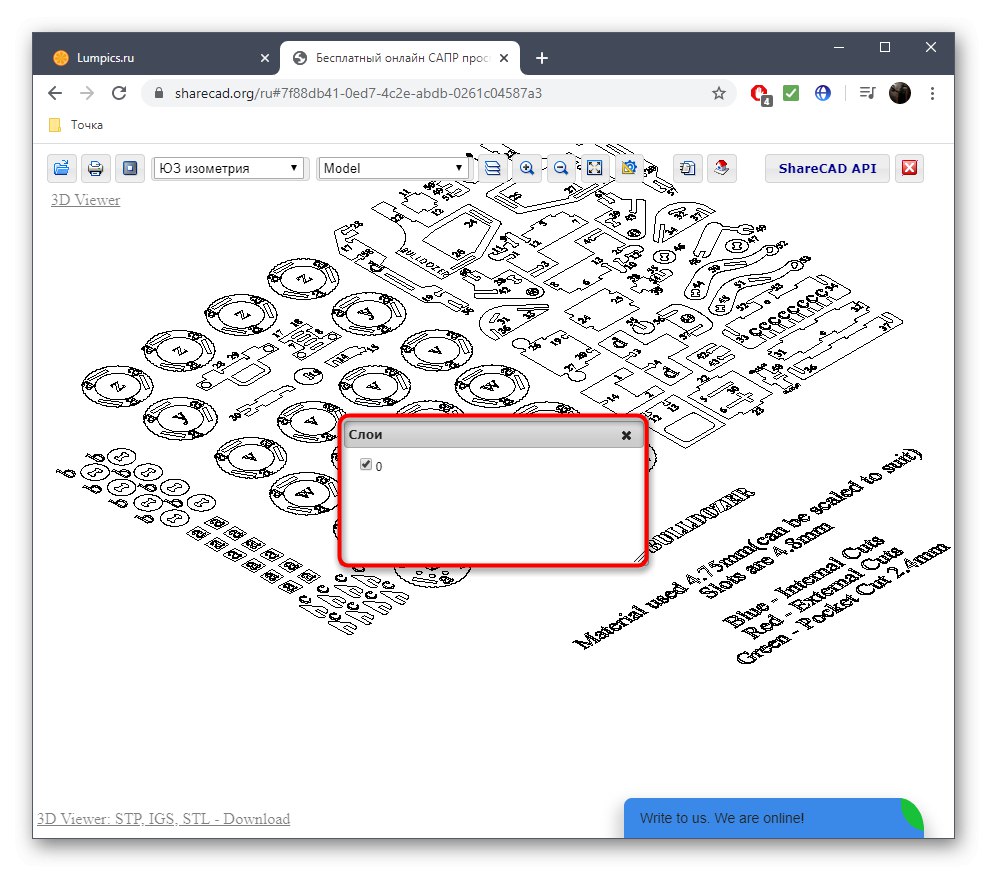
Task: Click the Слои panel title bar
Action: [493, 435]
